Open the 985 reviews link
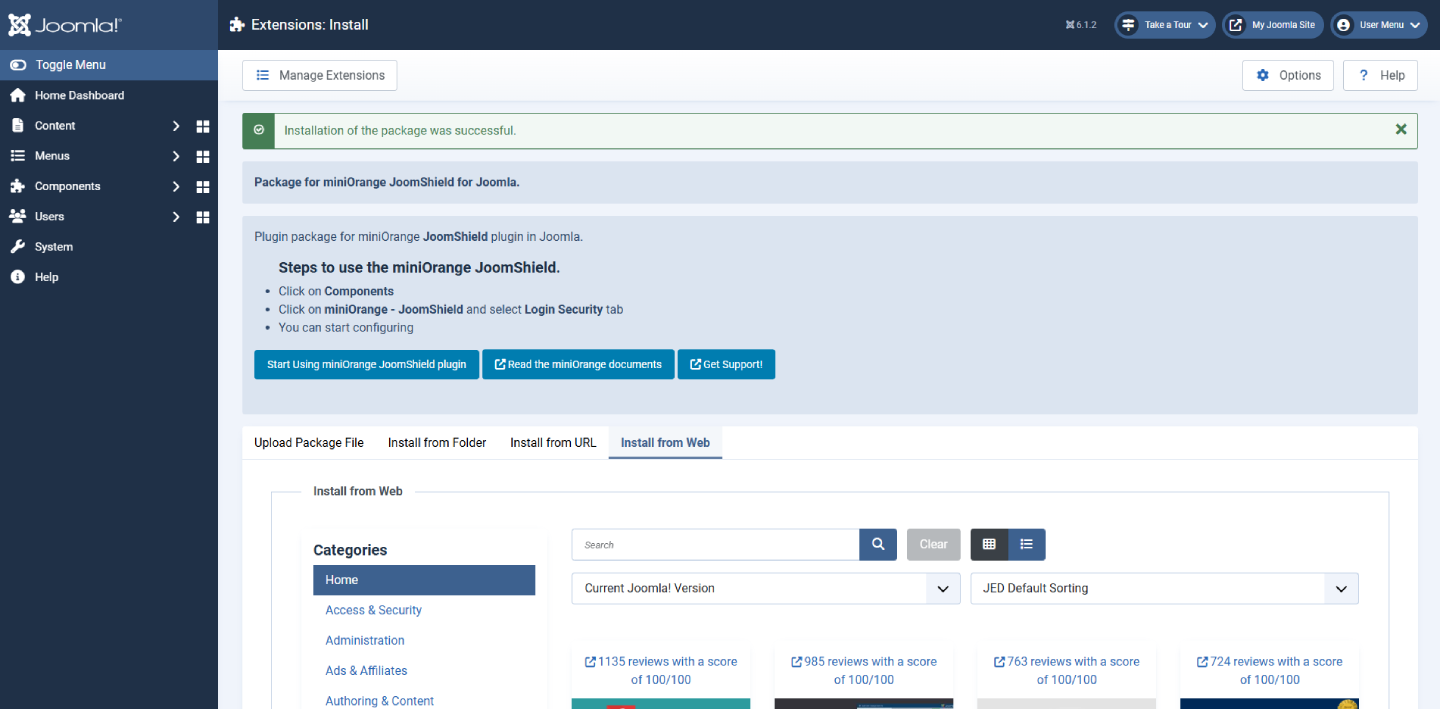 tap(864, 670)
